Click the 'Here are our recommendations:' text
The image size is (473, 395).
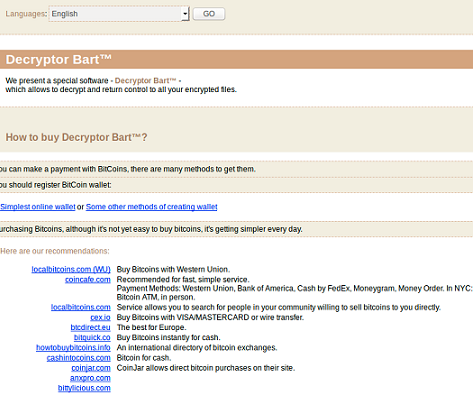click(55, 251)
